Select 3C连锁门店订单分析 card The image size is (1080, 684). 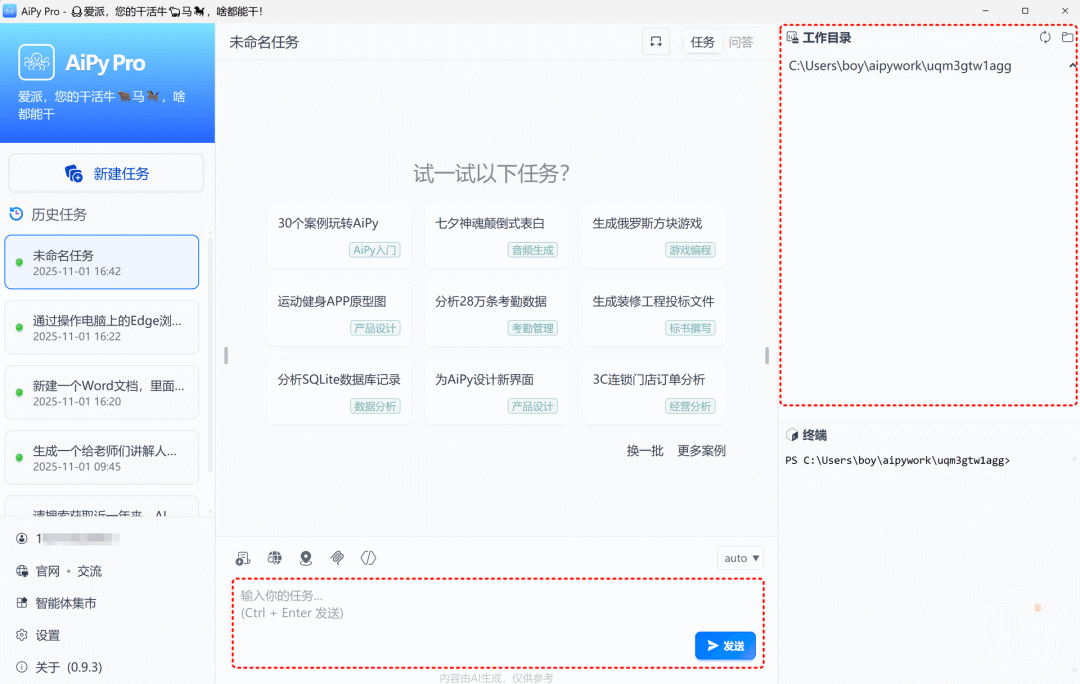(654, 391)
